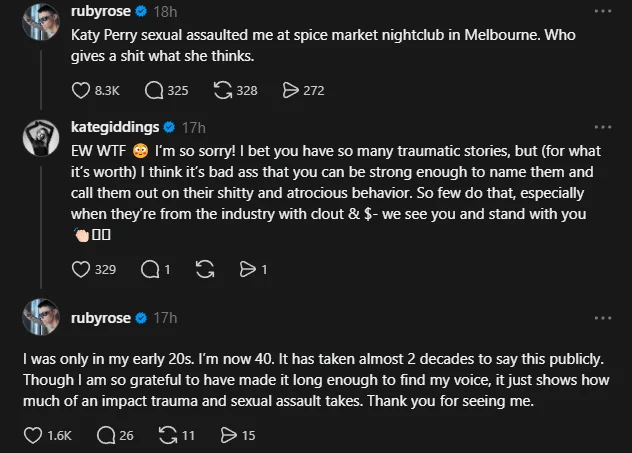This screenshot has width=632, height=453.
Task: Open the 26 comments on rubyrose's reply
Action: point(106,435)
